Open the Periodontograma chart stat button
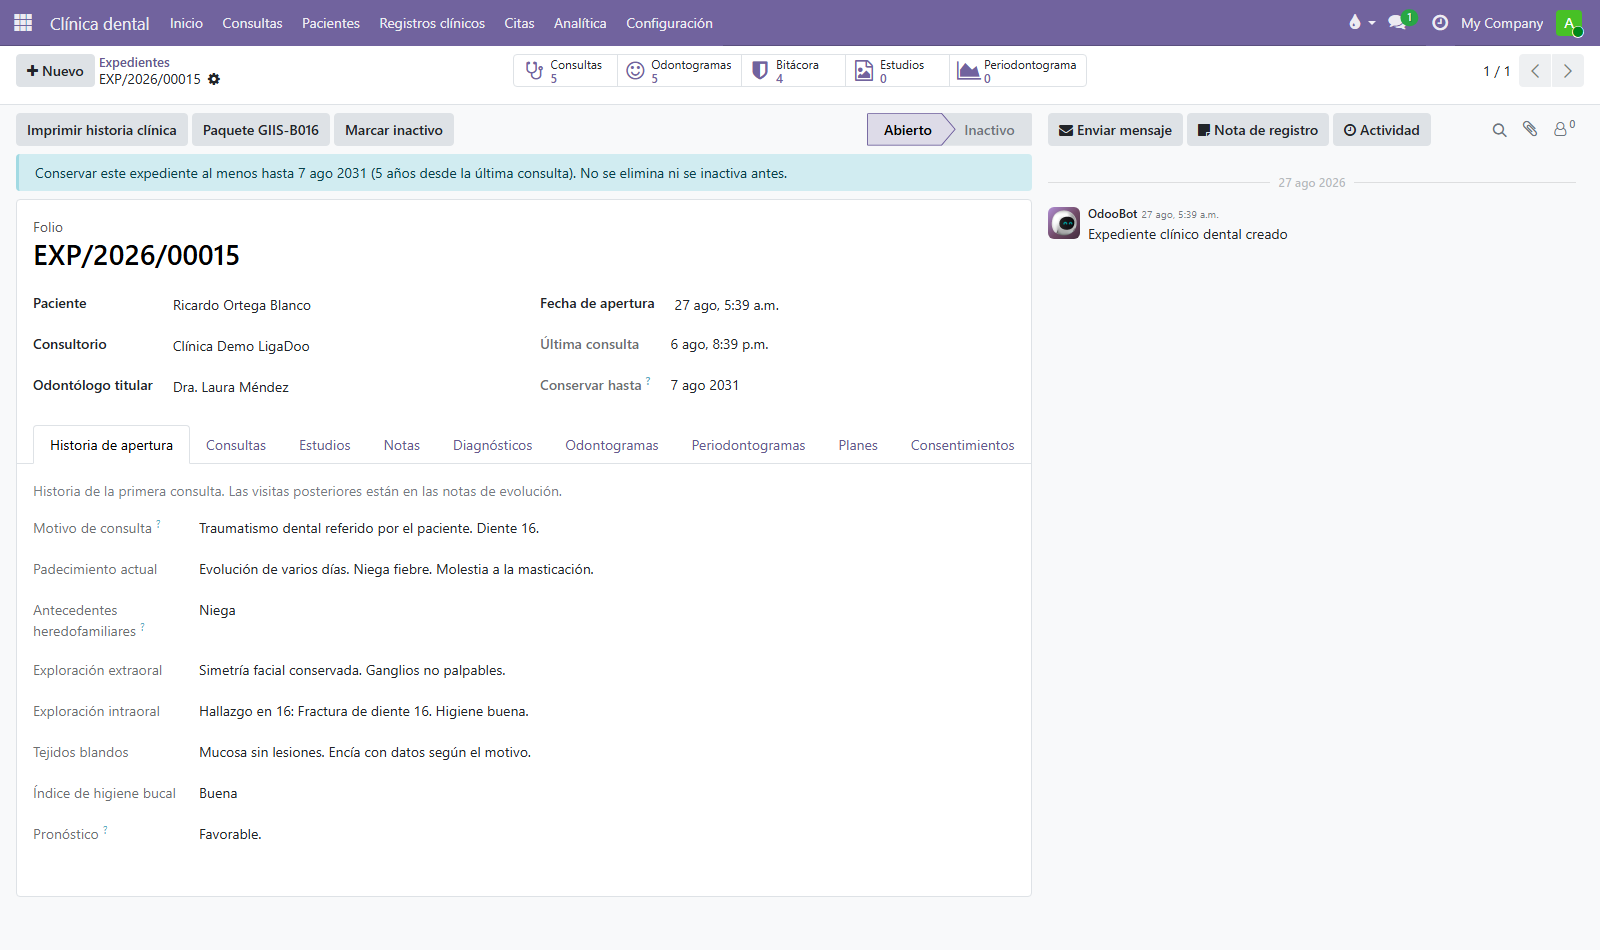Image resolution: width=1600 pixels, height=950 pixels. point(1017,71)
